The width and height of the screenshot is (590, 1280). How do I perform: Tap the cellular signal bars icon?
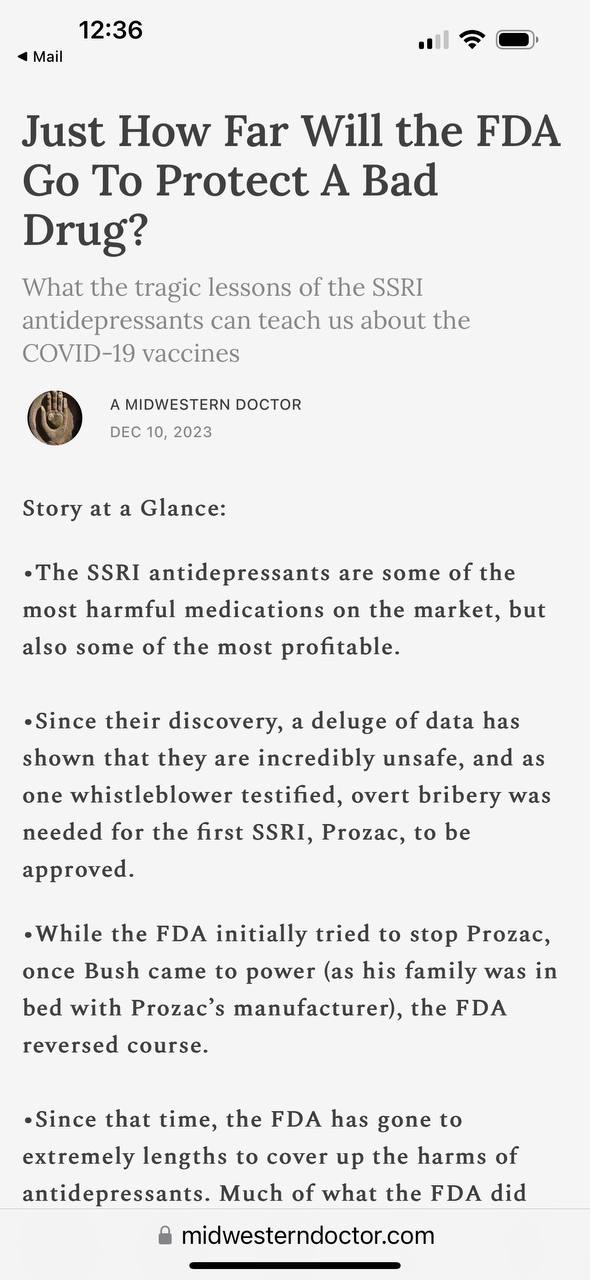(x=433, y=40)
